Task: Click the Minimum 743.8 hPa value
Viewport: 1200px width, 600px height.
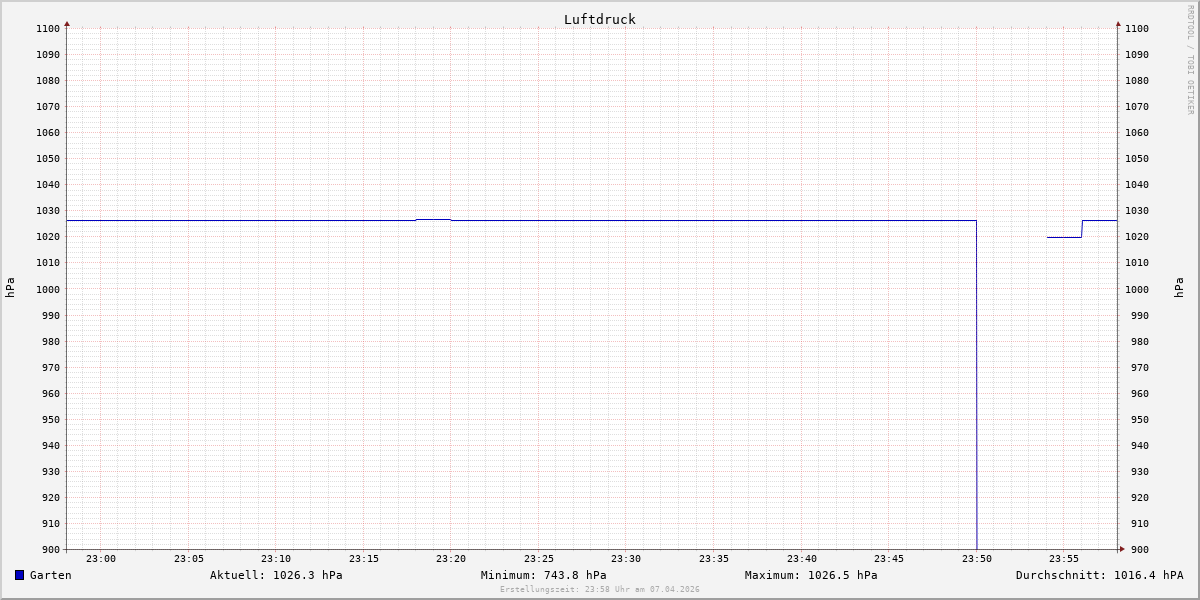Action: coord(543,575)
